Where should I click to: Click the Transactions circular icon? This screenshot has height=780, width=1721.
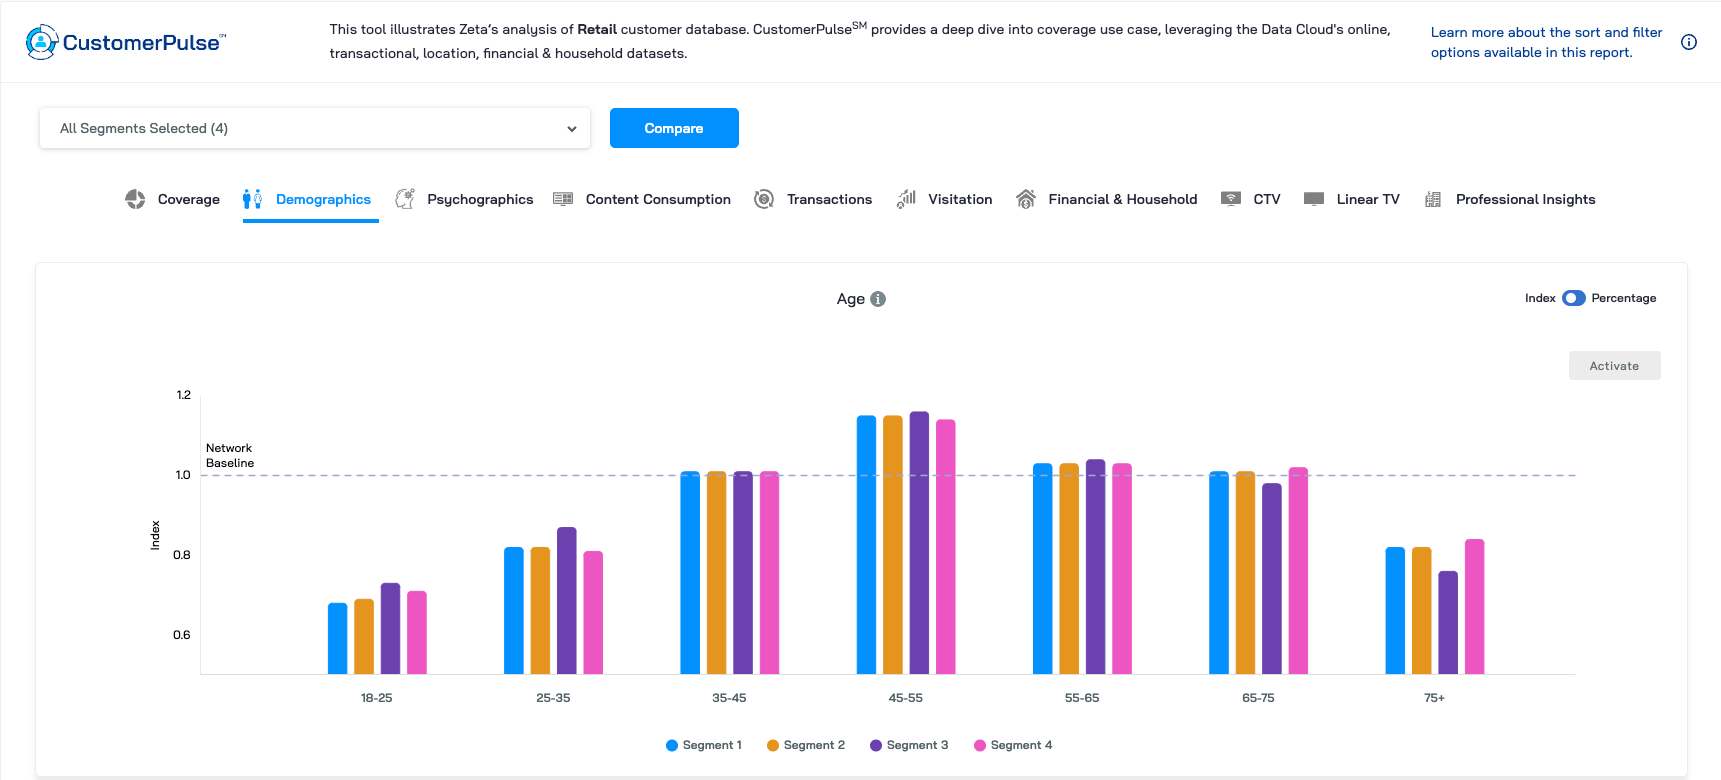click(764, 199)
